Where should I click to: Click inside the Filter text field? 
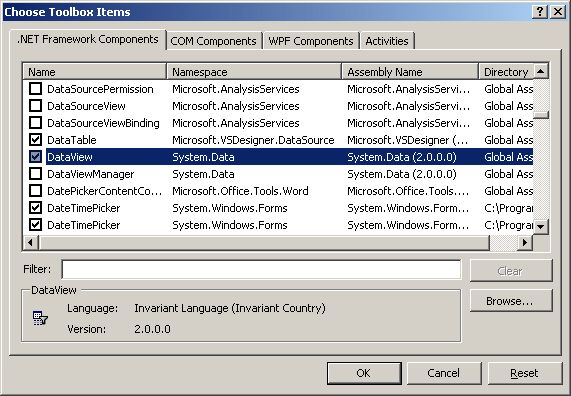click(261, 270)
